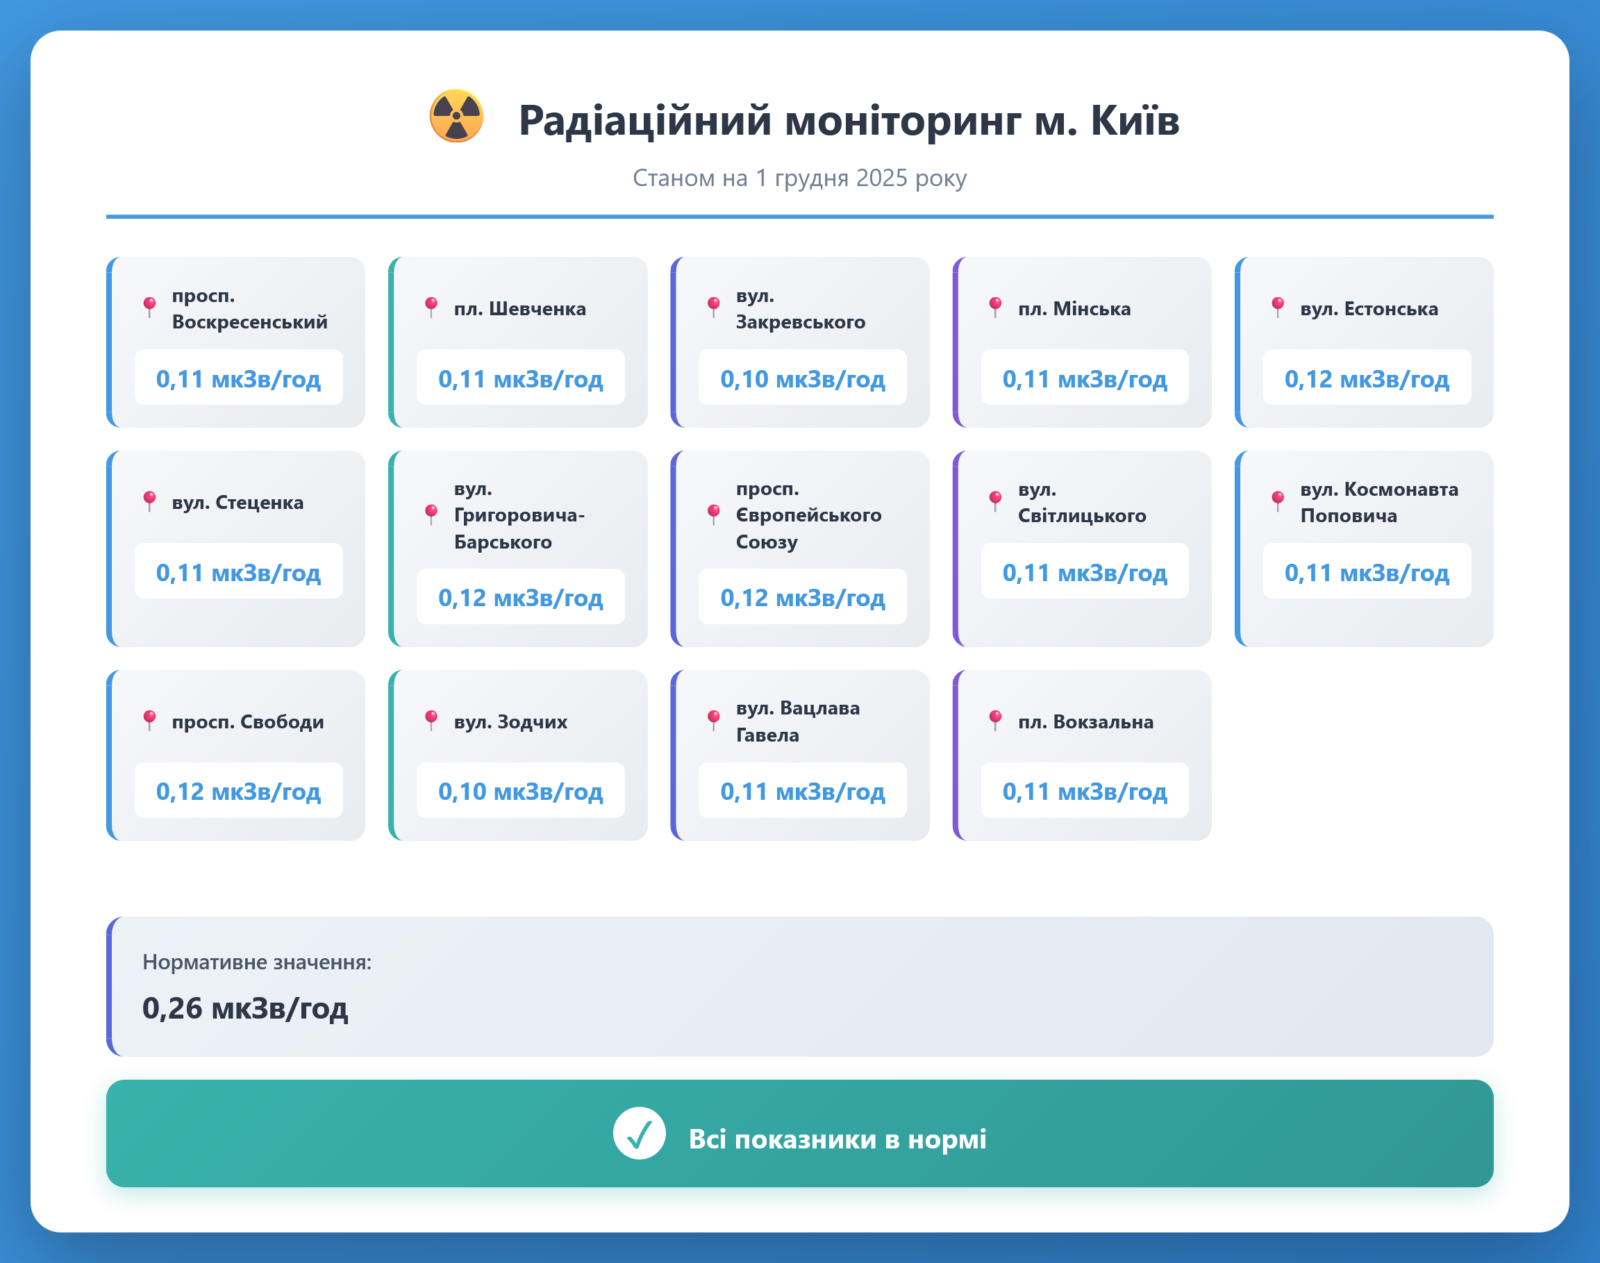Click the white checkmark circle icon

pos(639,1134)
